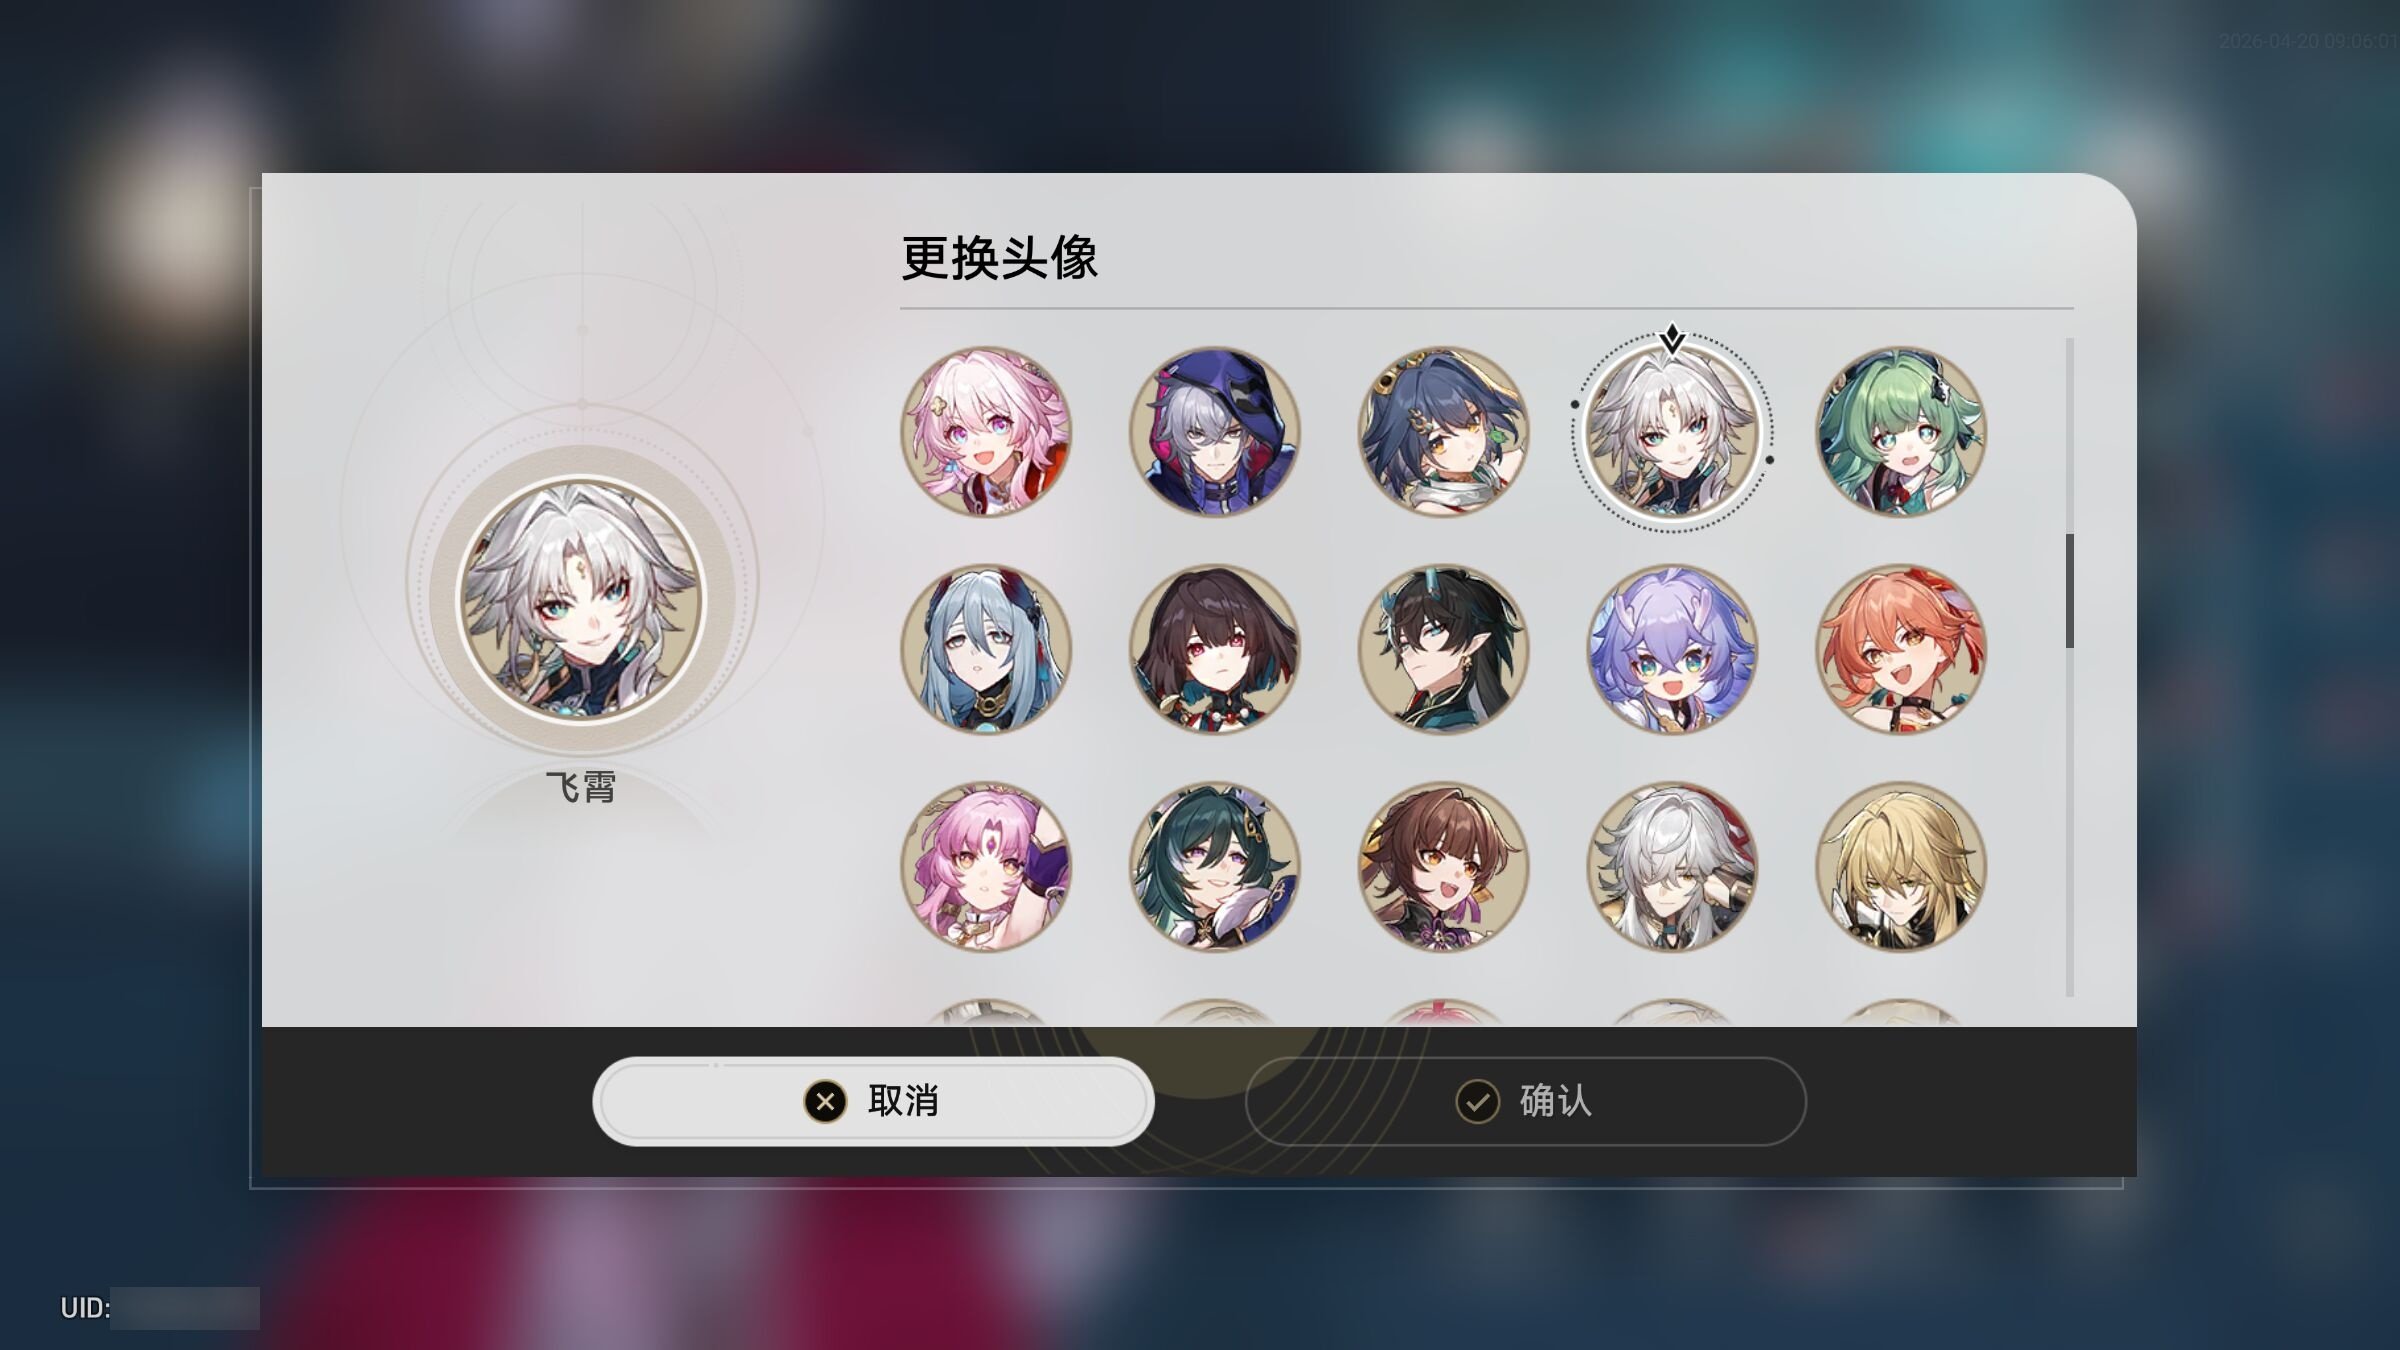Choose the purple-hooded gray-haired avatar
The height and width of the screenshot is (1350, 2400).
(1215, 432)
